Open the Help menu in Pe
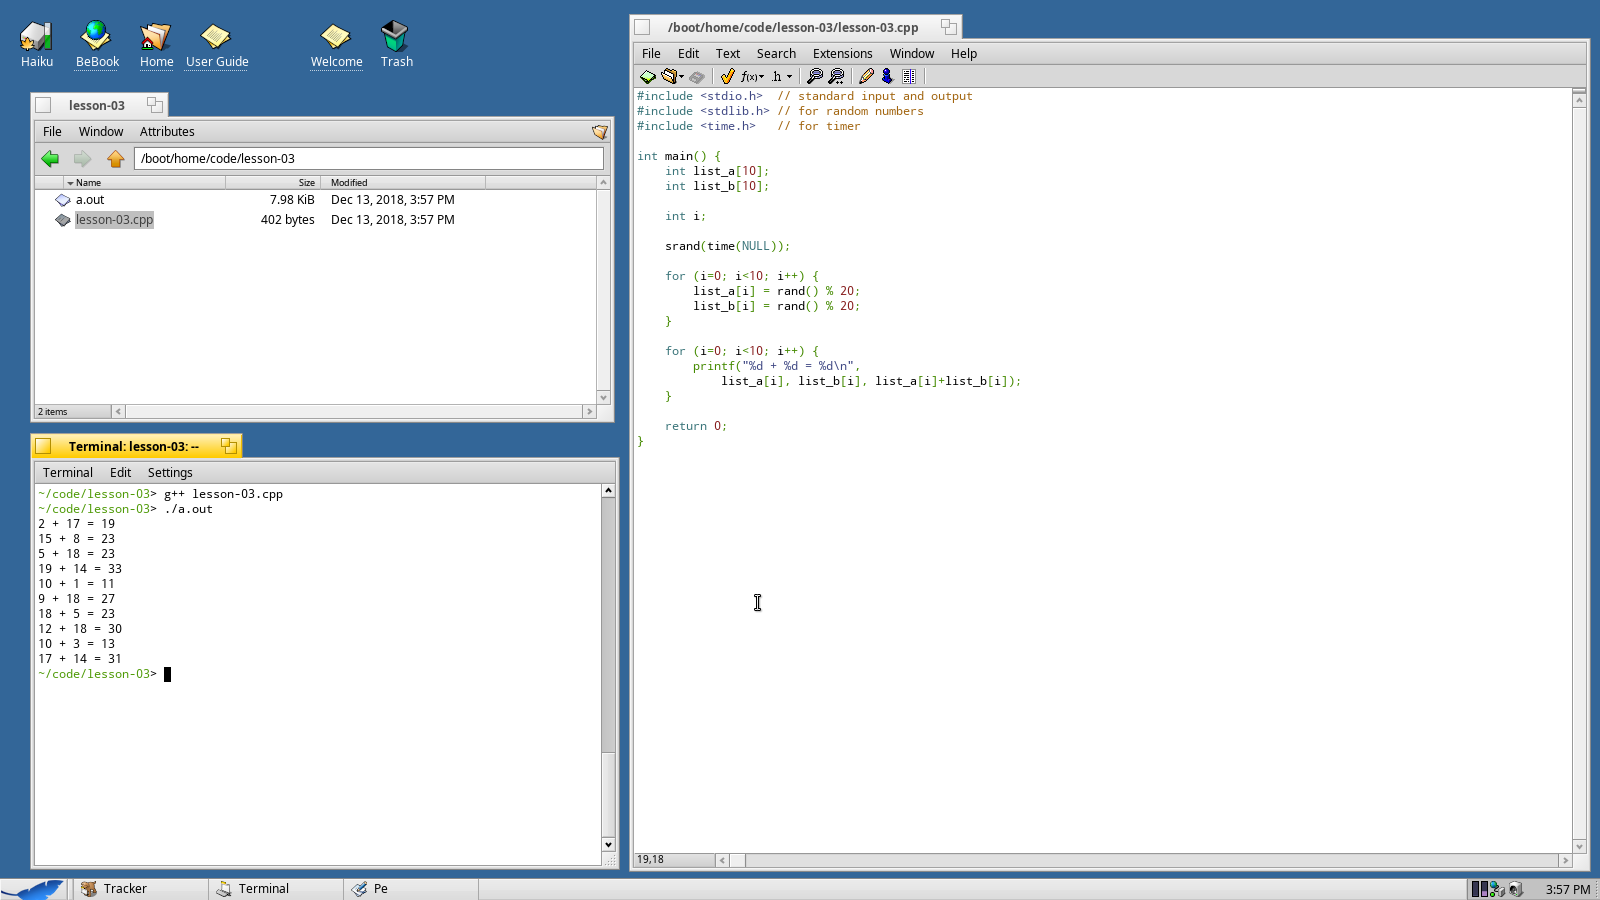 964,54
